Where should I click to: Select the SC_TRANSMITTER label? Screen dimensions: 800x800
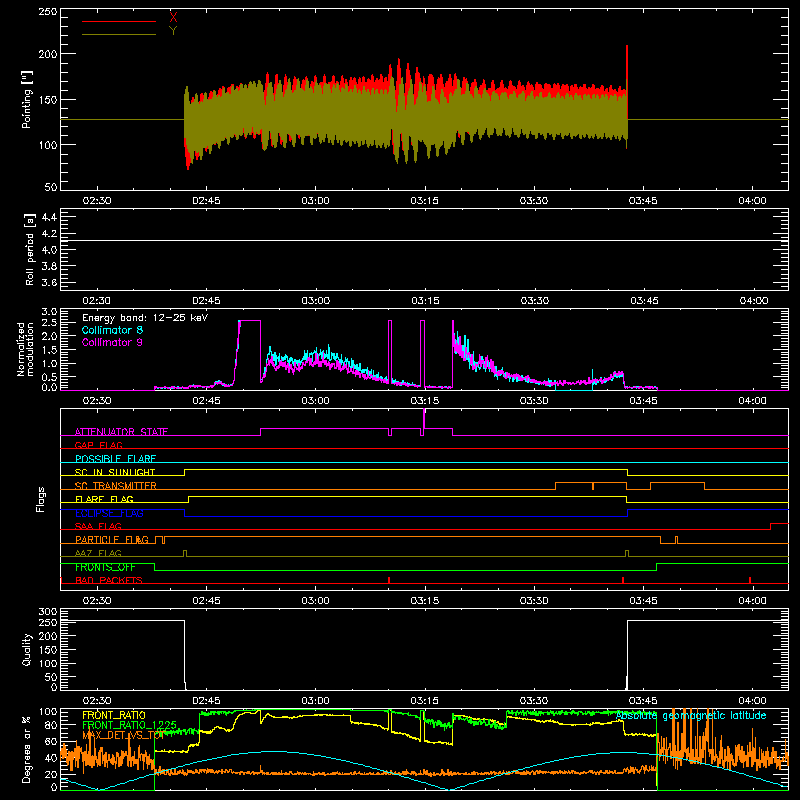click(116, 486)
